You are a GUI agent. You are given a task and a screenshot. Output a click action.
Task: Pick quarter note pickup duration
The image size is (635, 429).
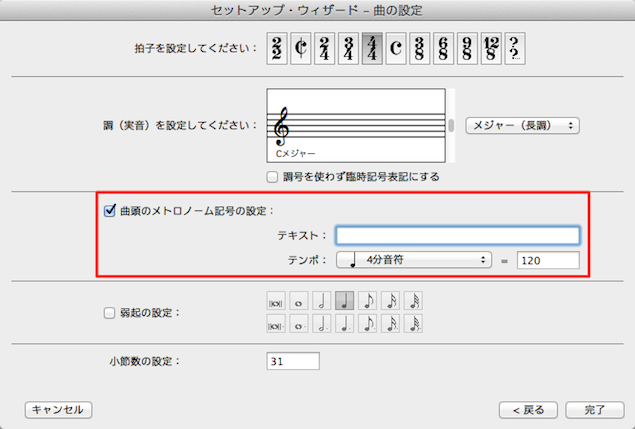pos(345,301)
